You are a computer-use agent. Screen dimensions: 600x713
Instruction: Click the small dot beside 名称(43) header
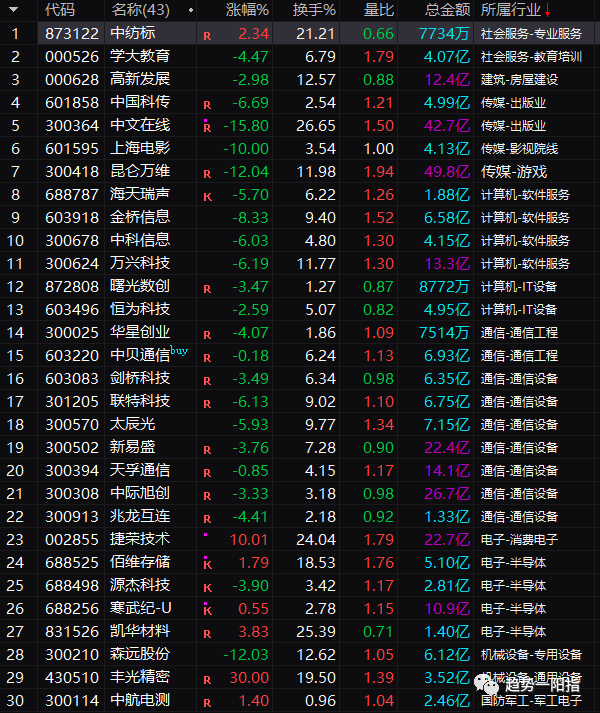191,10
